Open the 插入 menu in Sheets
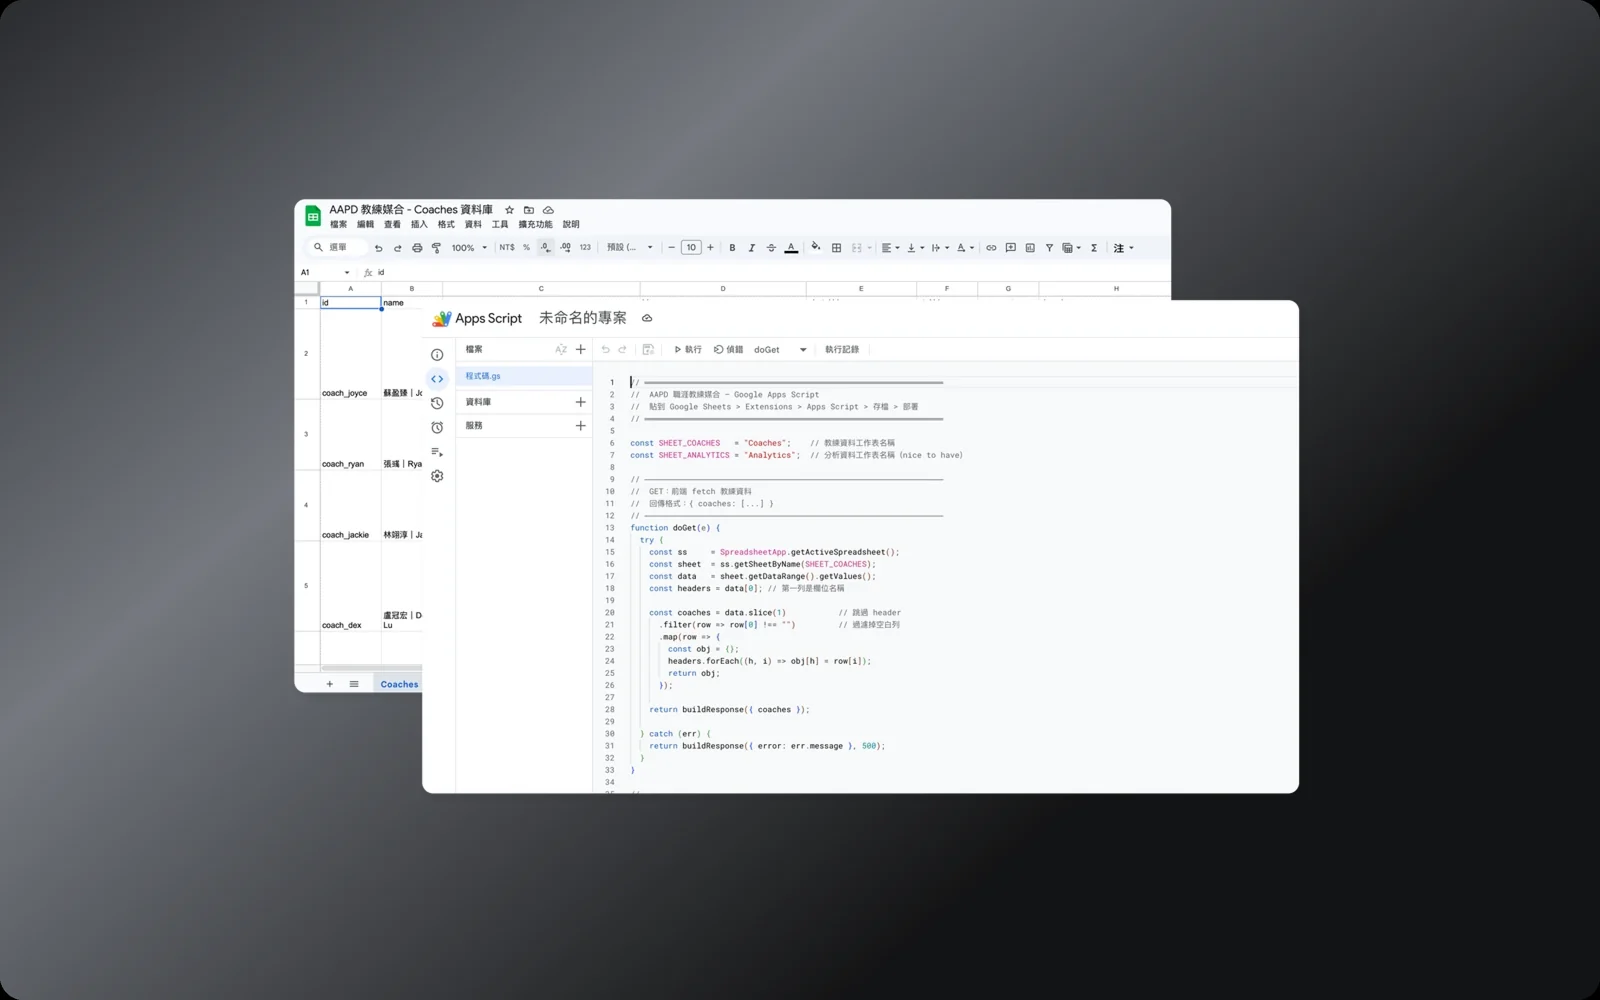Image resolution: width=1600 pixels, height=1000 pixels. pos(419,225)
